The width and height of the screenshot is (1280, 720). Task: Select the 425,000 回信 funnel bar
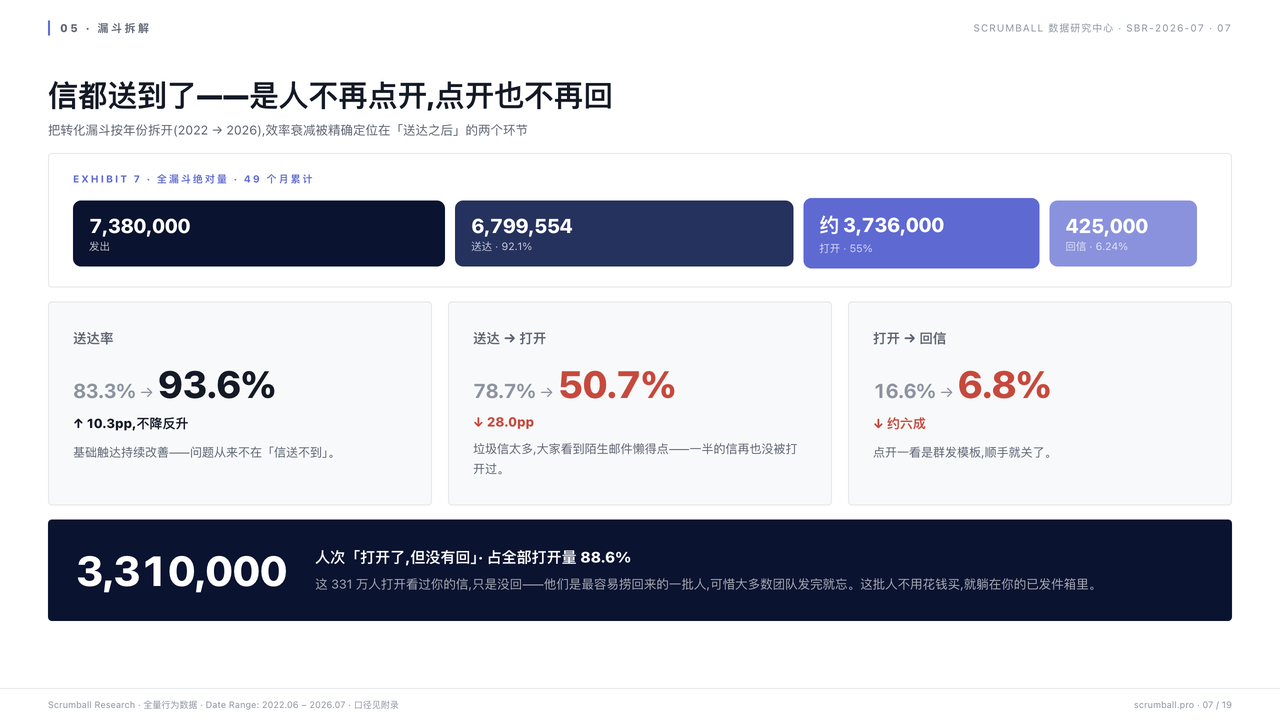(1123, 233)
